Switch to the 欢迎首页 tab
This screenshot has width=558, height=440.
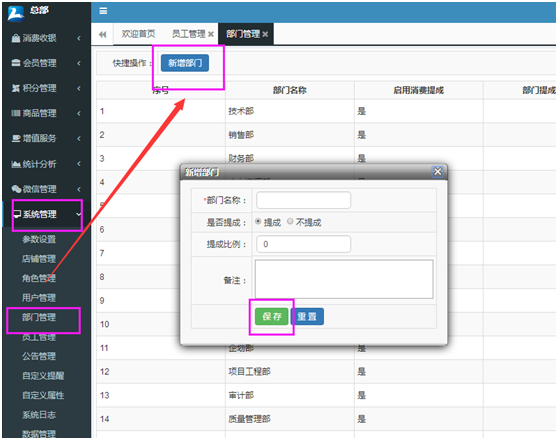click(138, 34)
